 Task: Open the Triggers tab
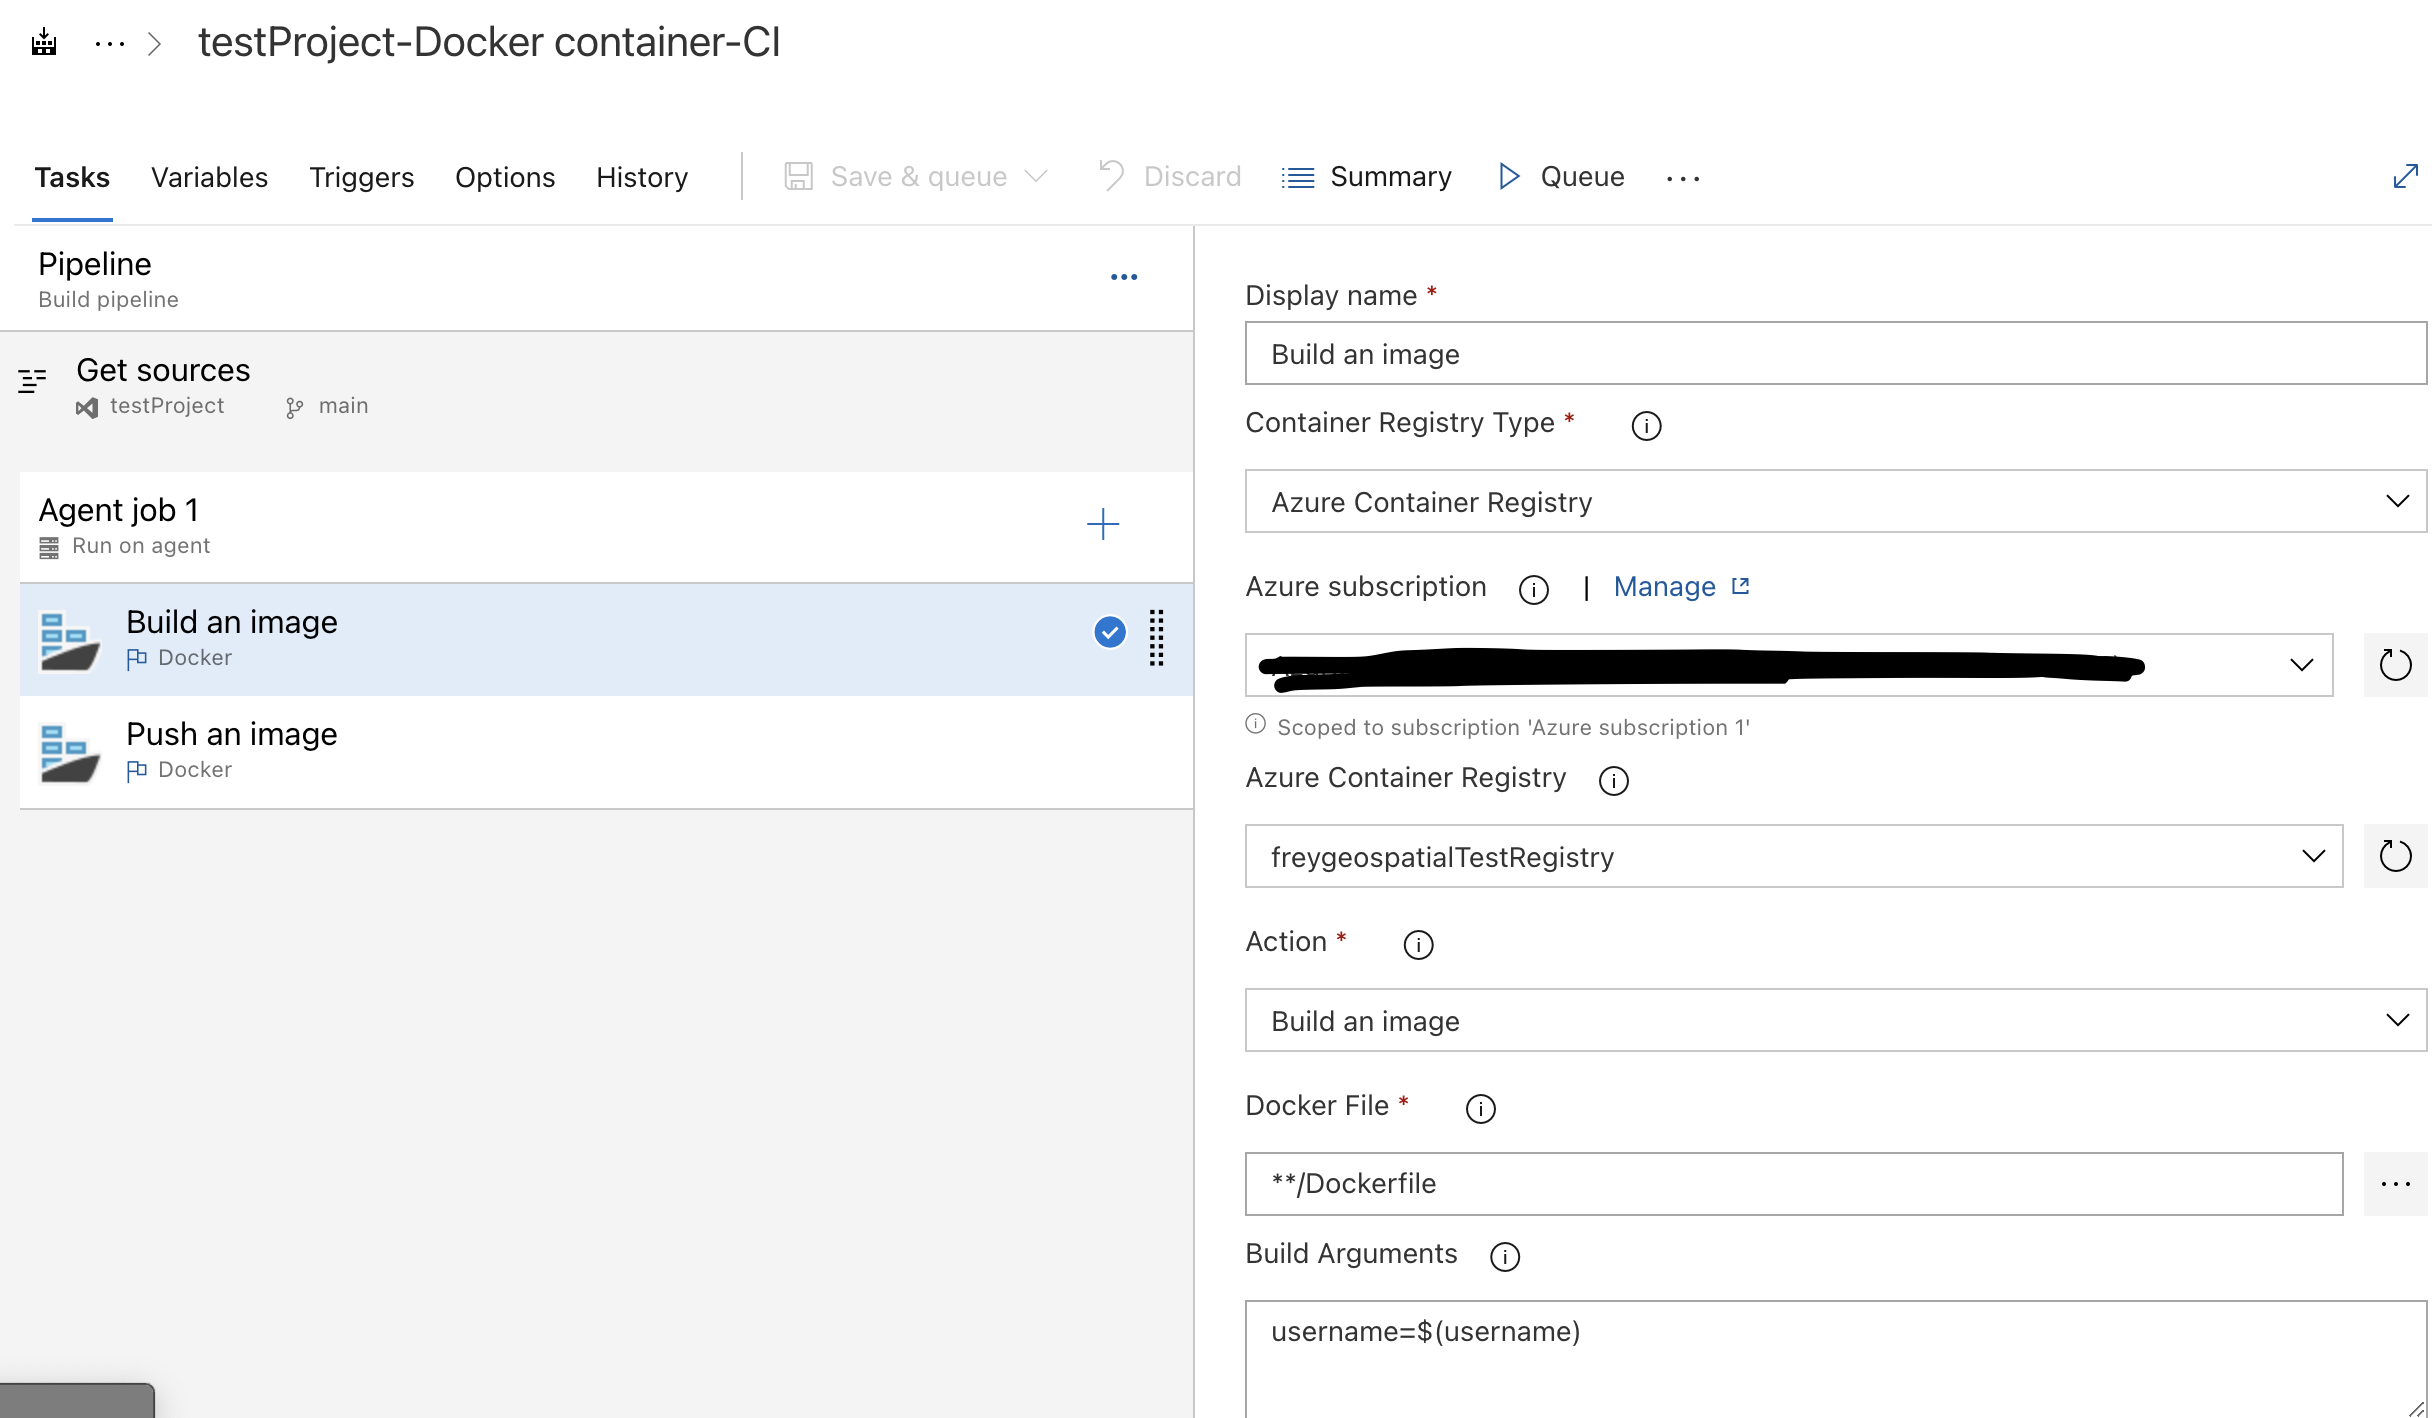click(361, 177)
